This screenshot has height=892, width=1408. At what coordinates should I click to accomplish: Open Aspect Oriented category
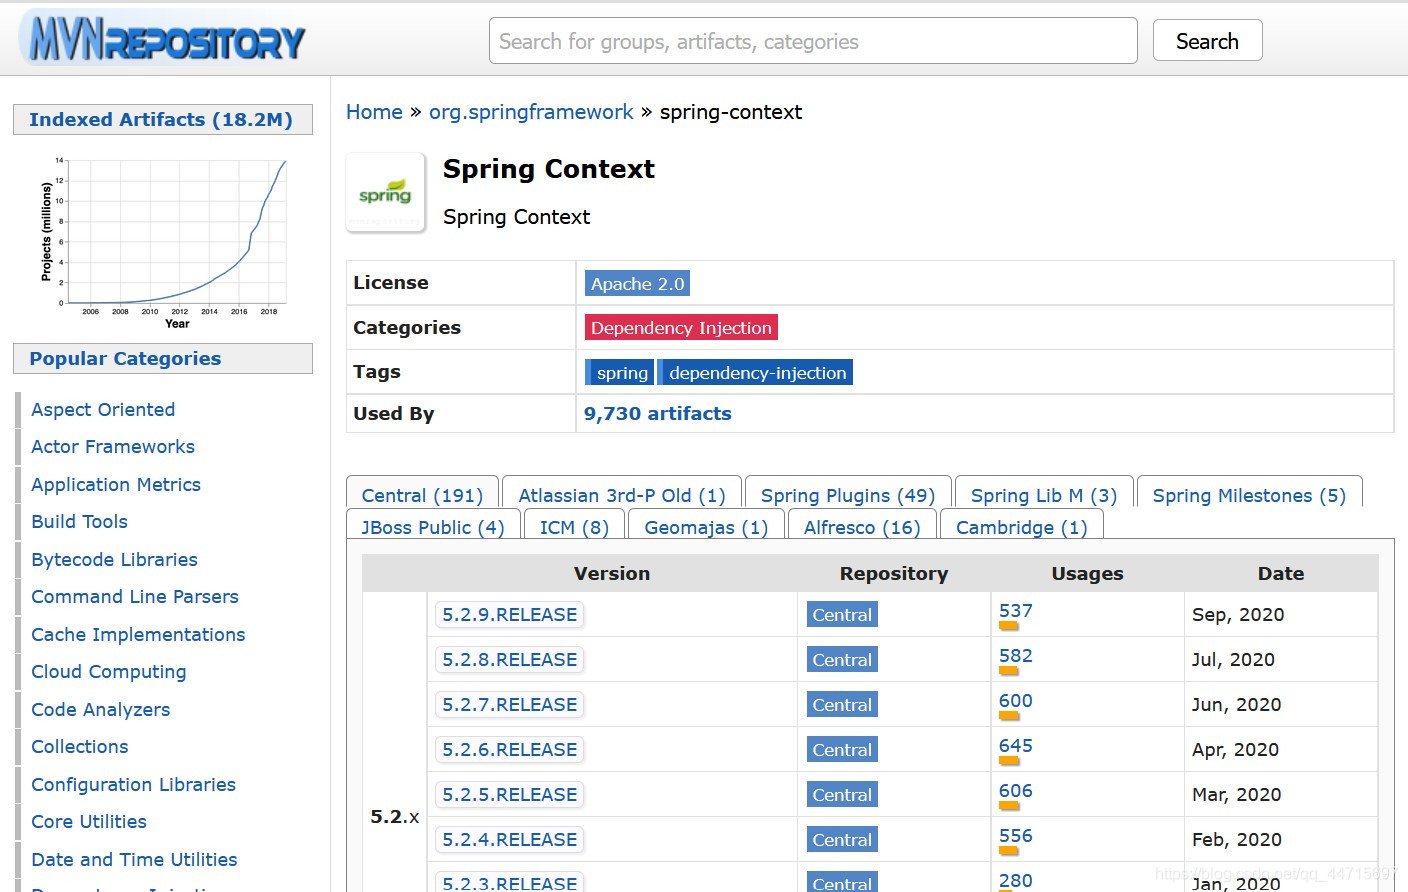click(x=103, y=409)
